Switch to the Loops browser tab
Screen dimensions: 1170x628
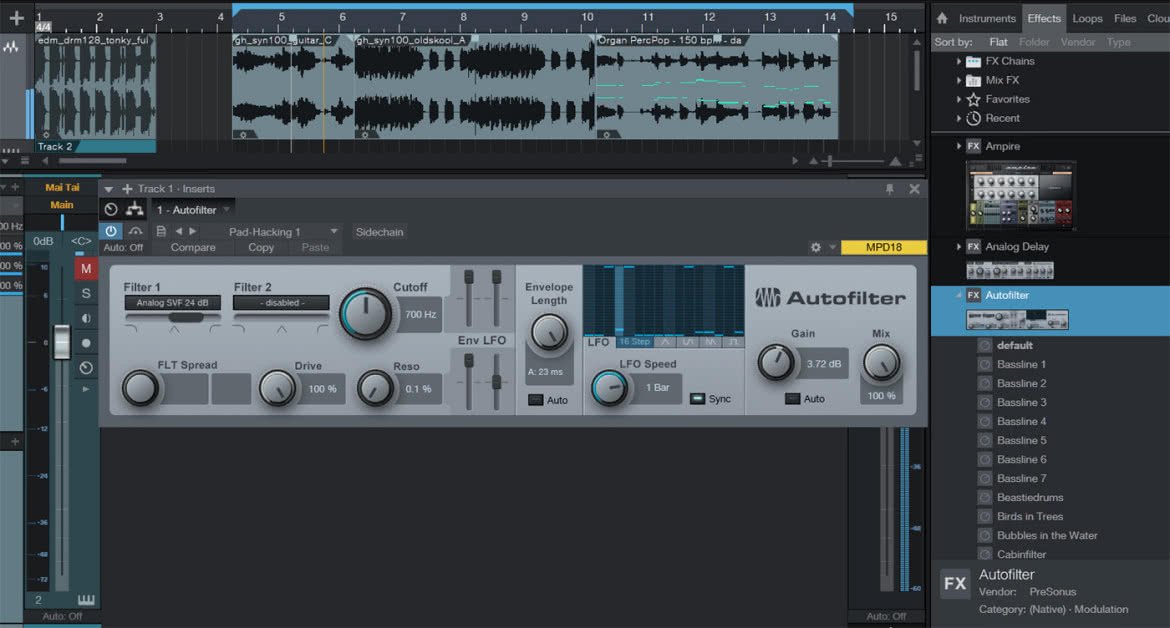[x=1087, y=19]
